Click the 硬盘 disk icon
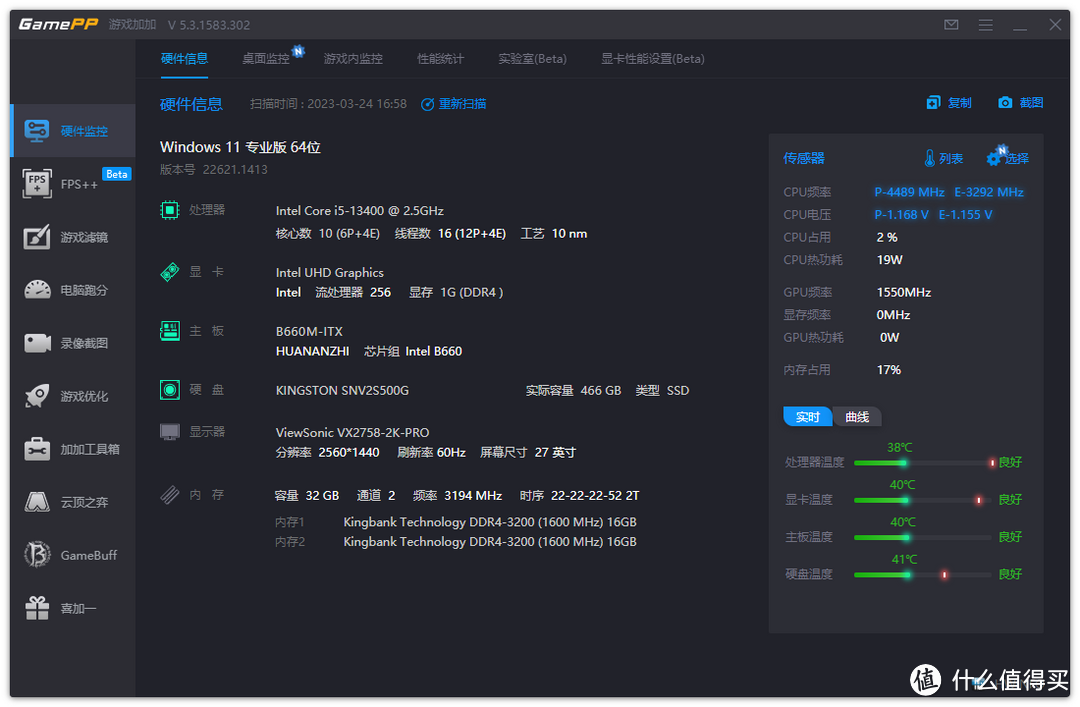The width and height of the screenshot is (1080, 707). click(169, 390)
